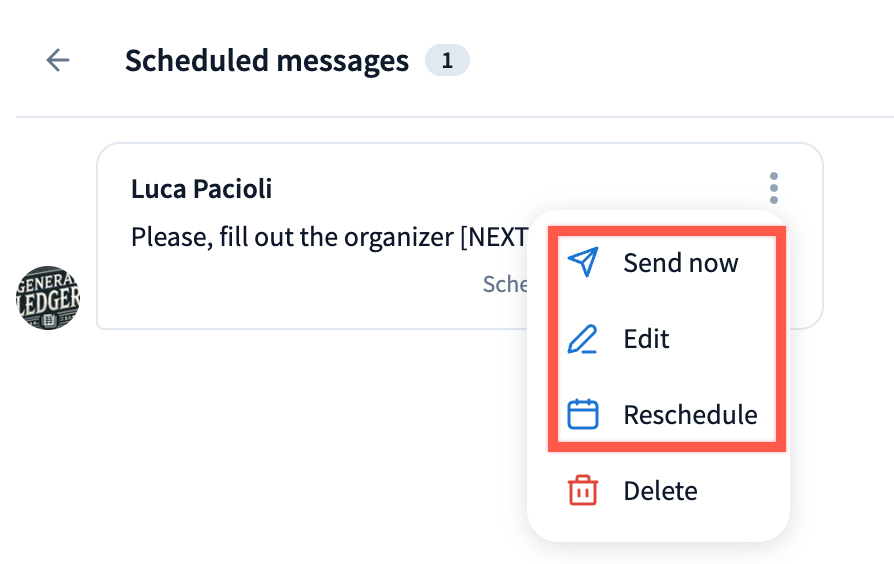Click the scheduled count badge showing 1

pos(447,61)
